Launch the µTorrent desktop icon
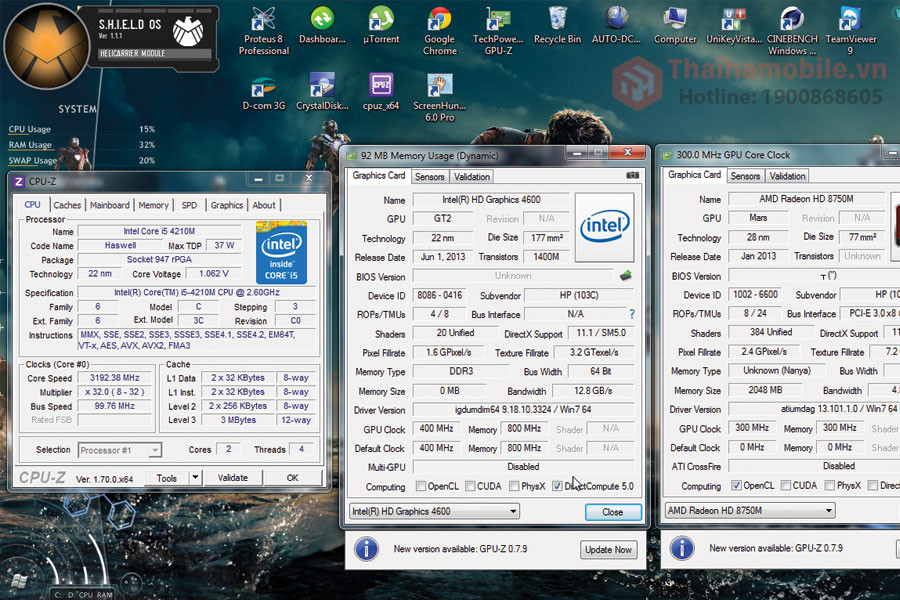The height and width of the screenshot is (600, 900). pyautogui.click(x=381, y=25)
